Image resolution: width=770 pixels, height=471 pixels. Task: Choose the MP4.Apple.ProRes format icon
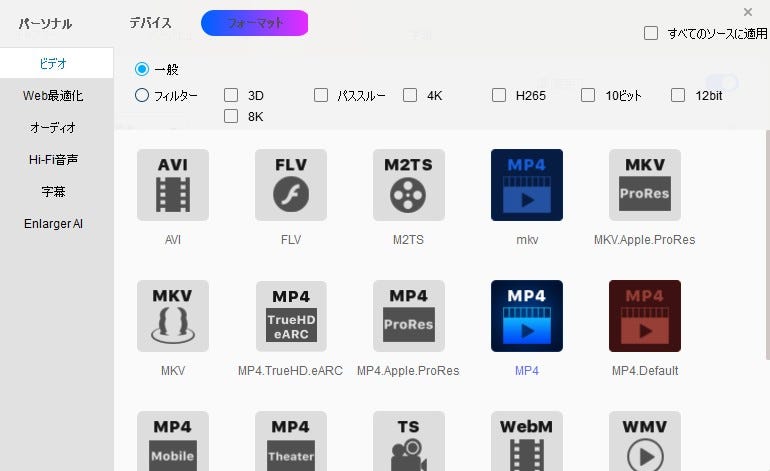coord(409,316)
